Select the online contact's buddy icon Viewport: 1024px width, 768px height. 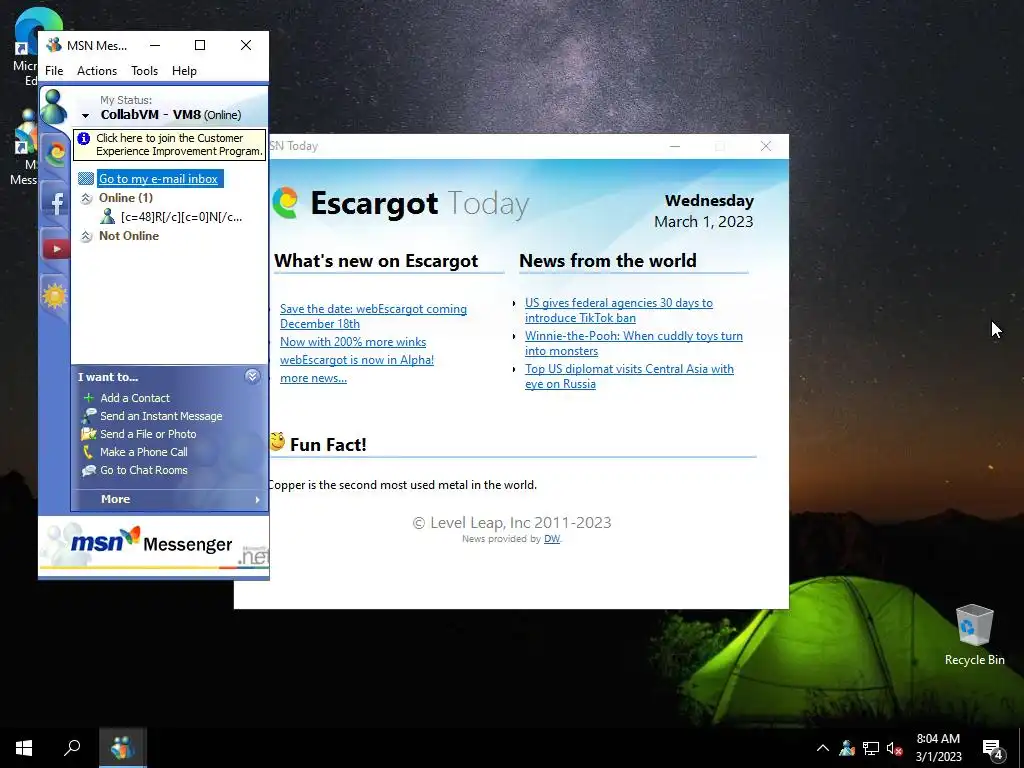[x=108, y=217]
